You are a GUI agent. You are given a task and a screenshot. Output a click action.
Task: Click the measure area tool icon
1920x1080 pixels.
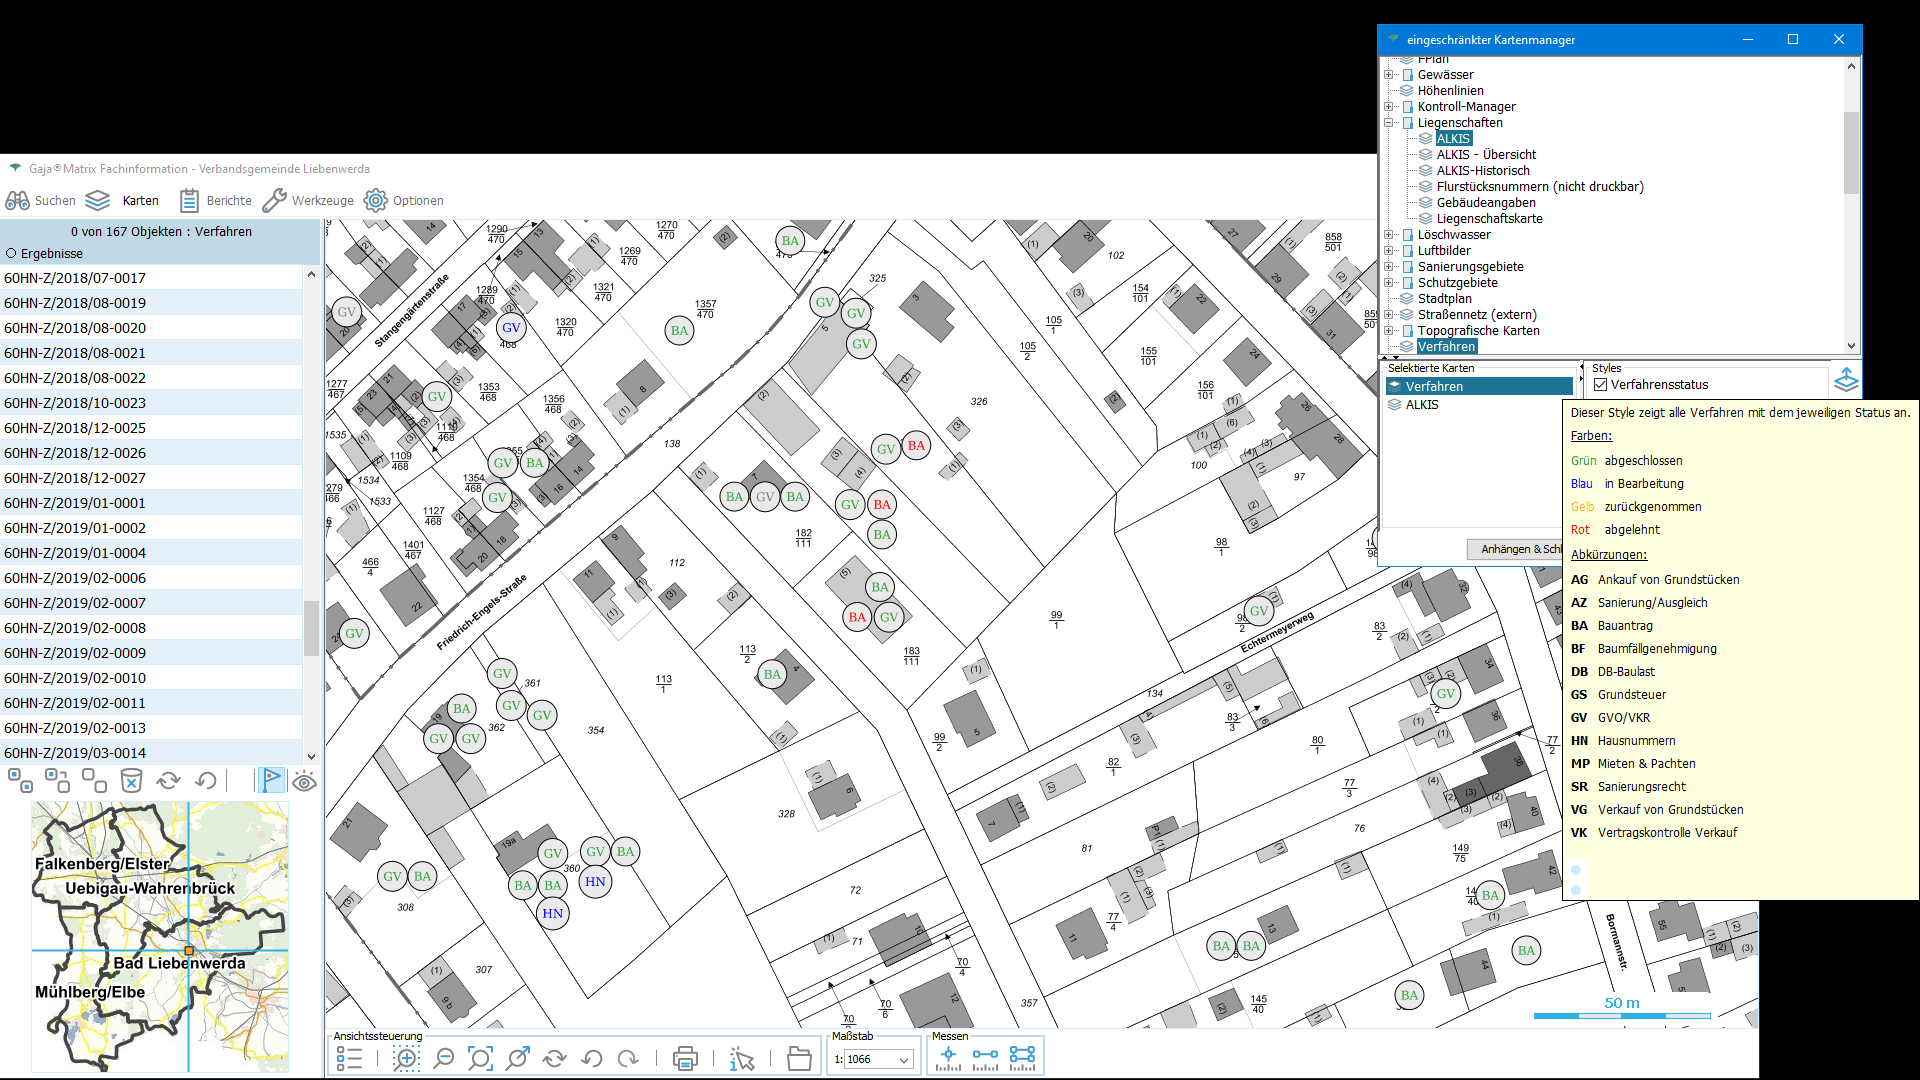pyautogui.click(x=1022, y=1058)
